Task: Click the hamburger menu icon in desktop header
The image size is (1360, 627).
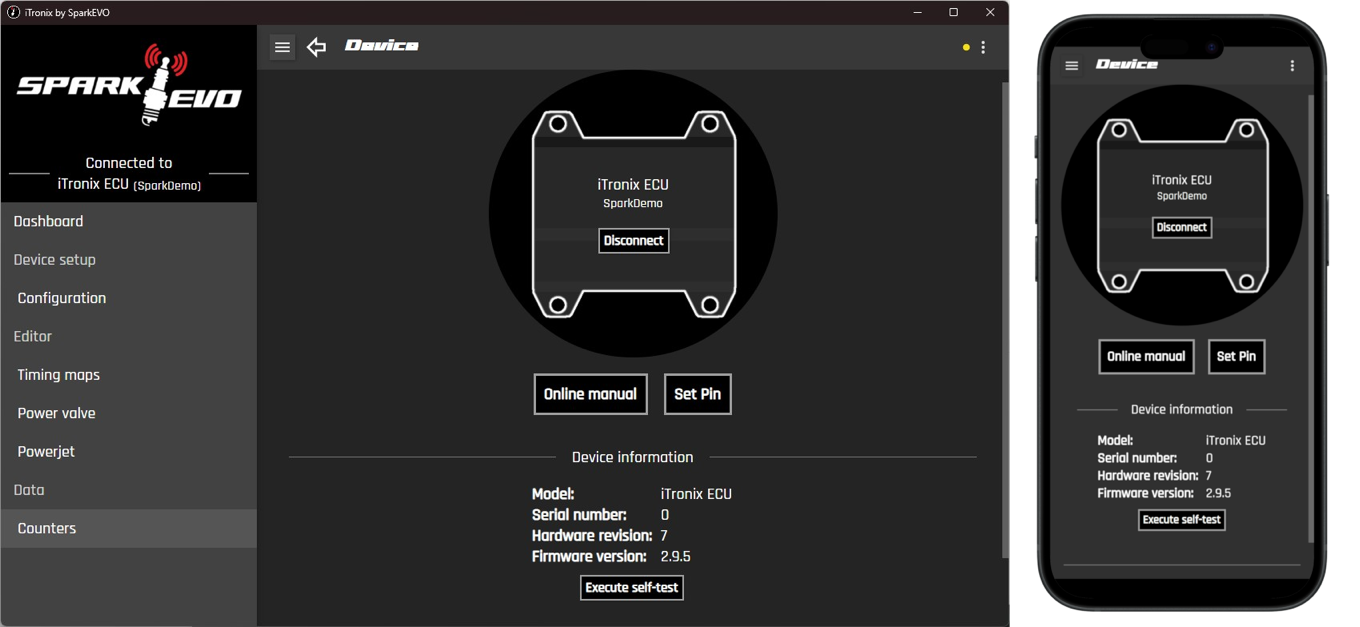Action: pos(283,47)
